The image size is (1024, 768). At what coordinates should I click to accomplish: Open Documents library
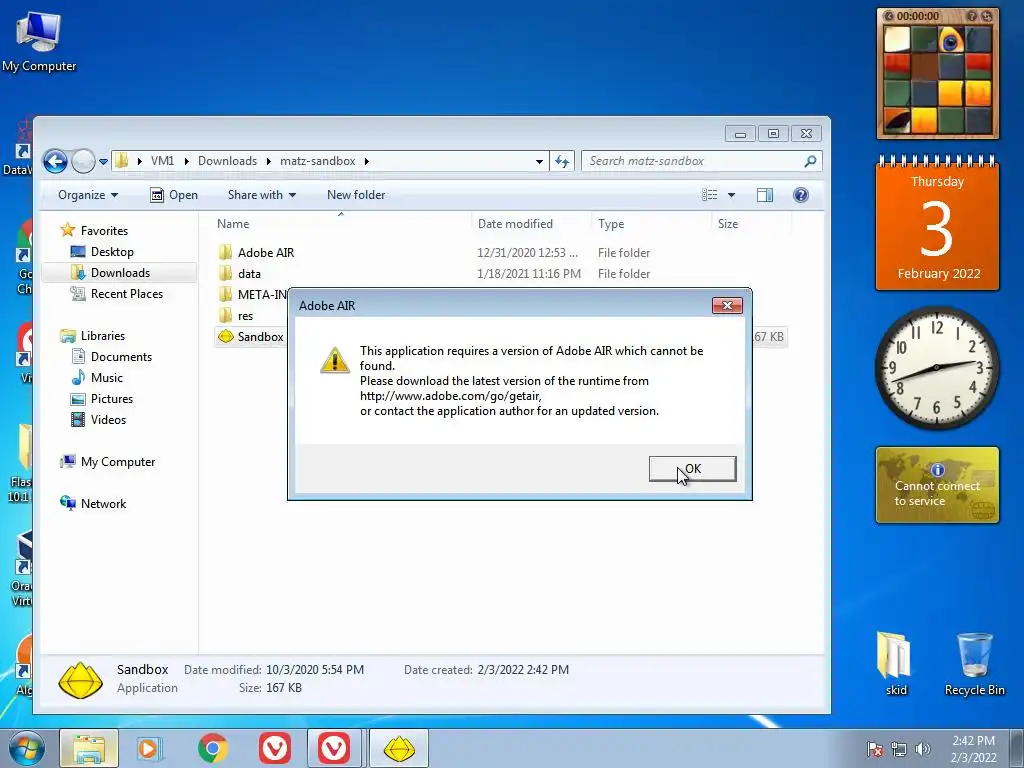point(121,357)
